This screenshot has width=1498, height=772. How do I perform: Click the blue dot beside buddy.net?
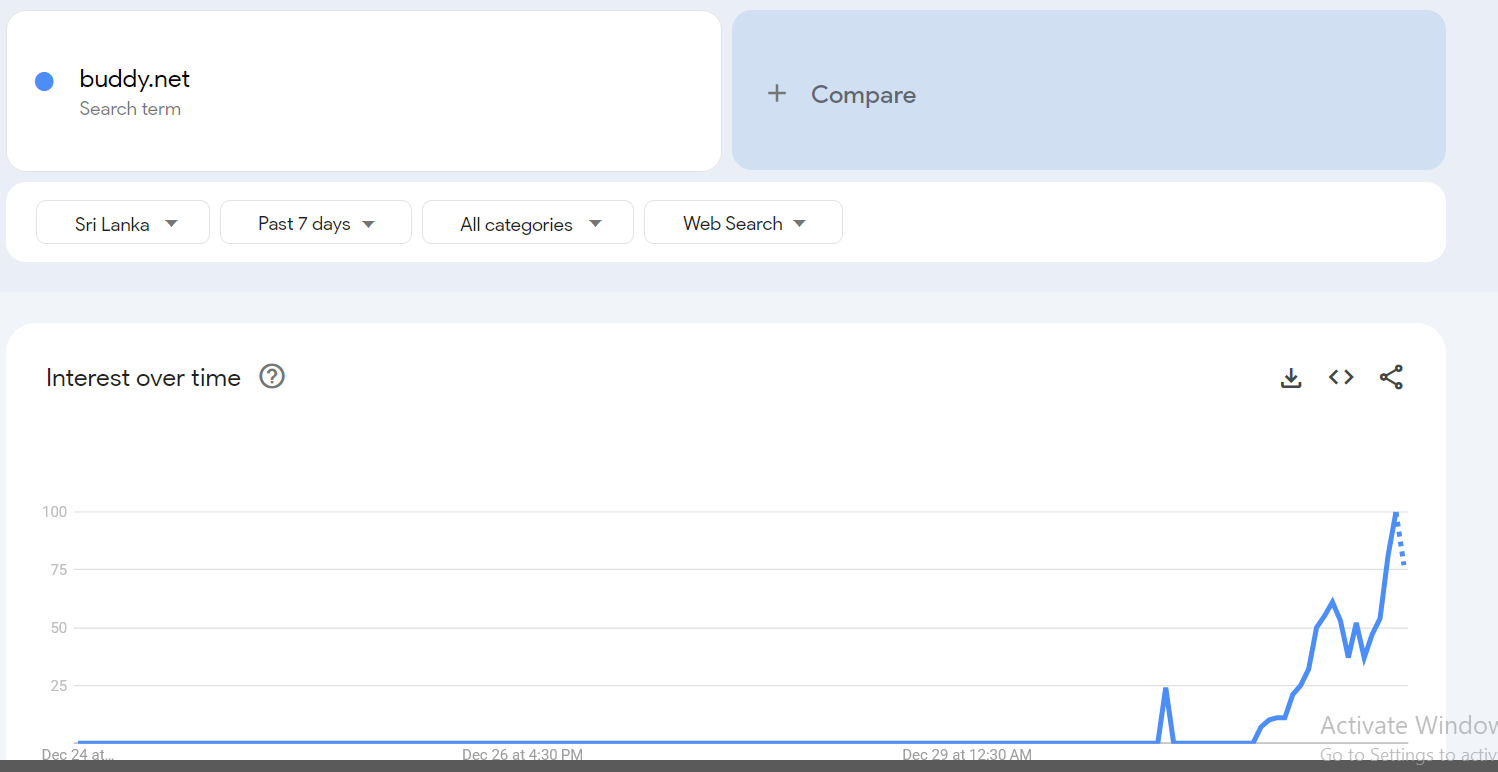(44, 82)
